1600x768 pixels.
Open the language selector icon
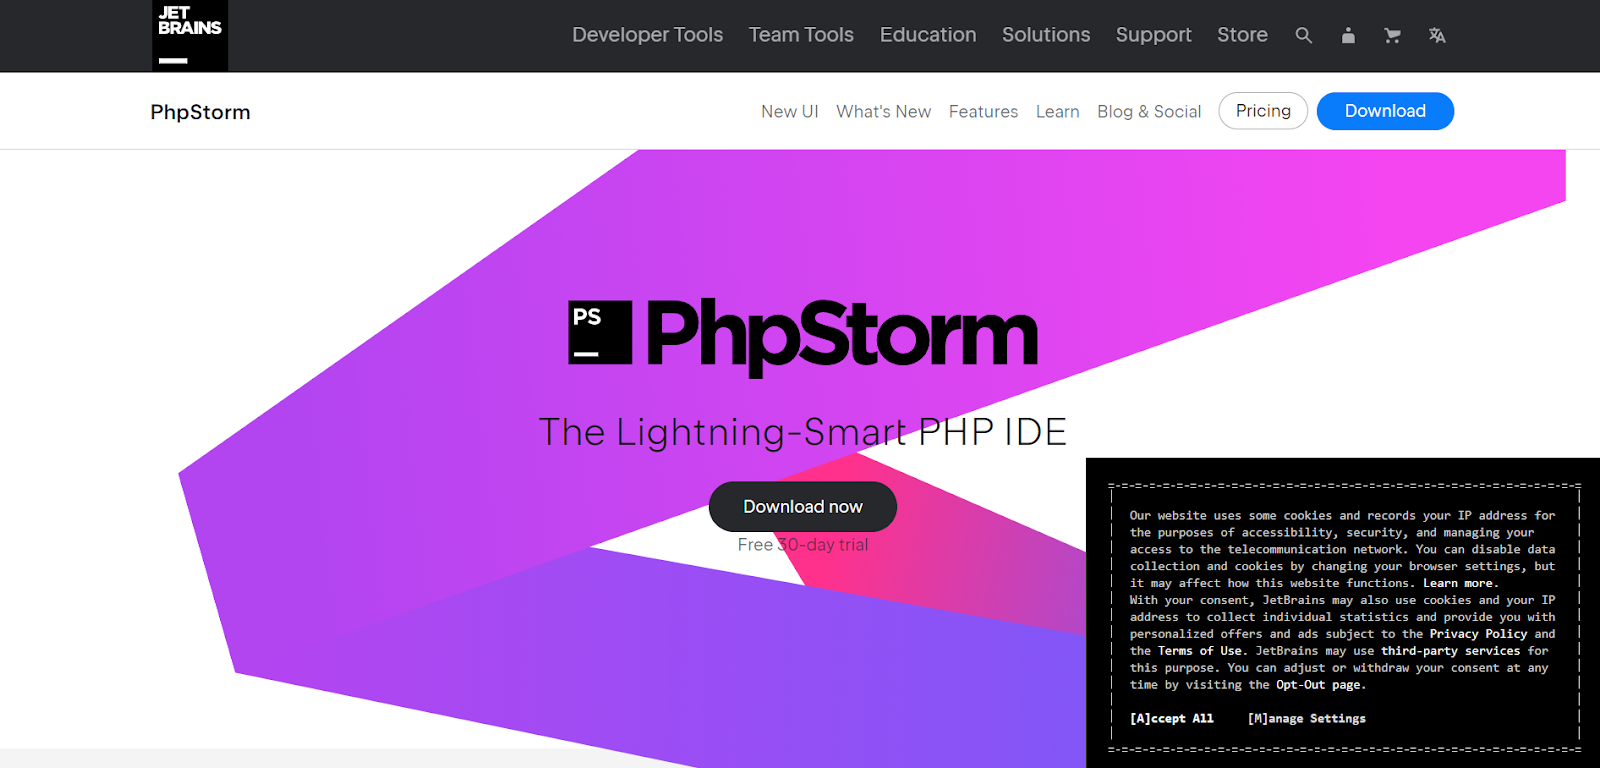tap(1437, 36)
